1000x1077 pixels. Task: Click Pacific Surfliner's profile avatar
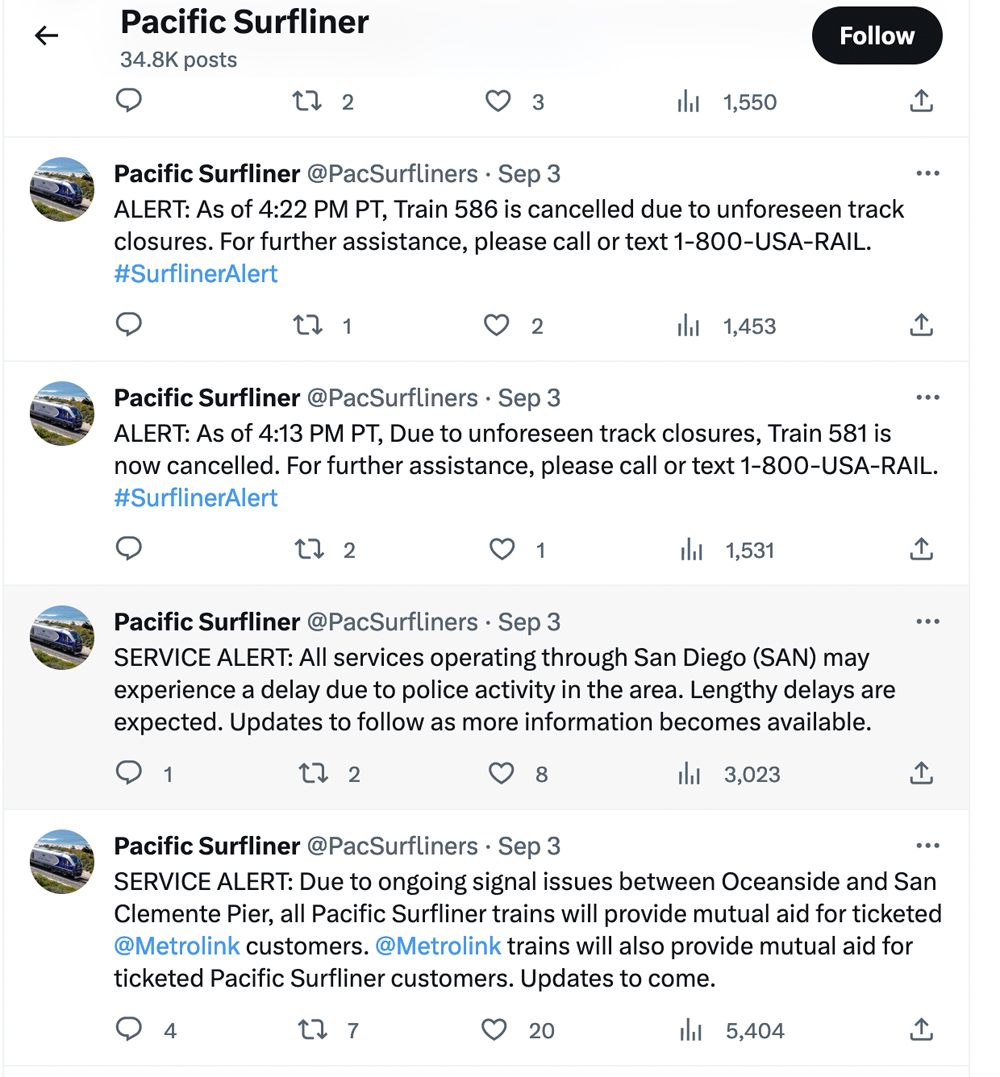(61, 190)
